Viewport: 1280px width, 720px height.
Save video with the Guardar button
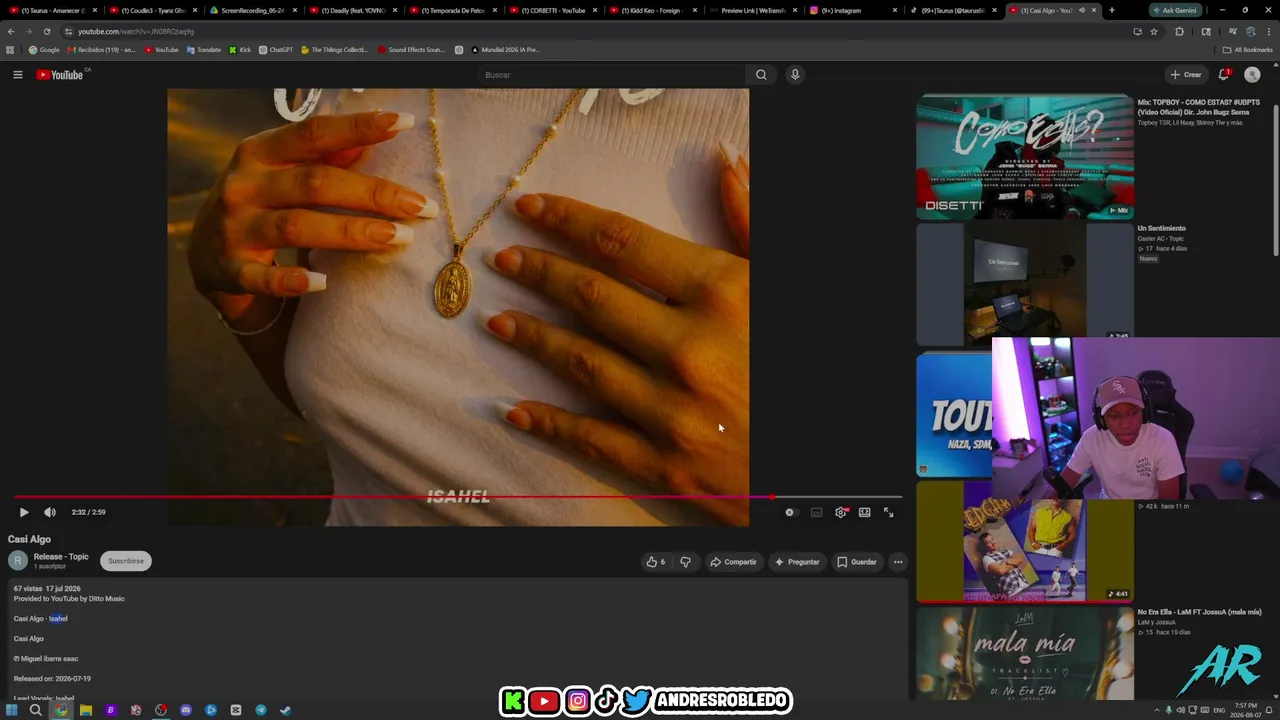click(x=857, y=562)
